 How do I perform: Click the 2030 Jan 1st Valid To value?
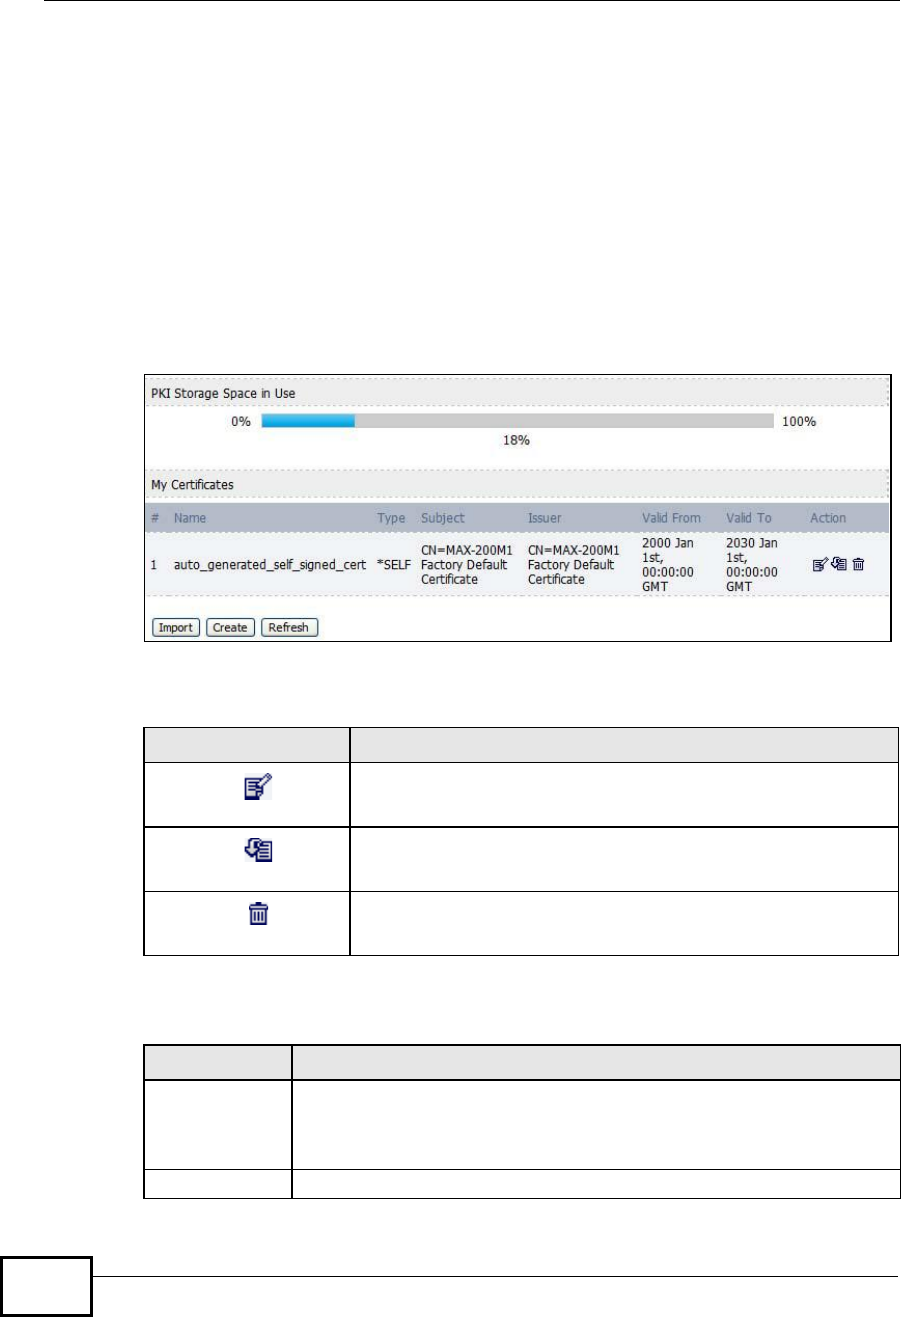point(755,565)
